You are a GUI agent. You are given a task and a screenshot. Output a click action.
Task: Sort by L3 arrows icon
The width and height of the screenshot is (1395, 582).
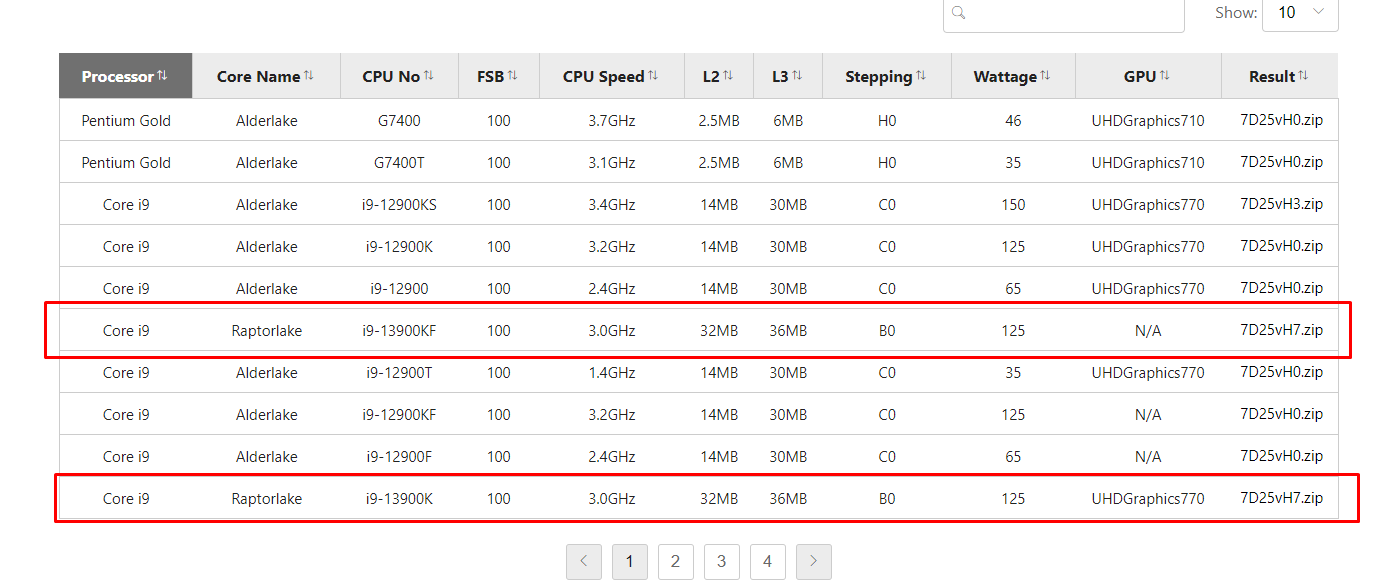797,76
